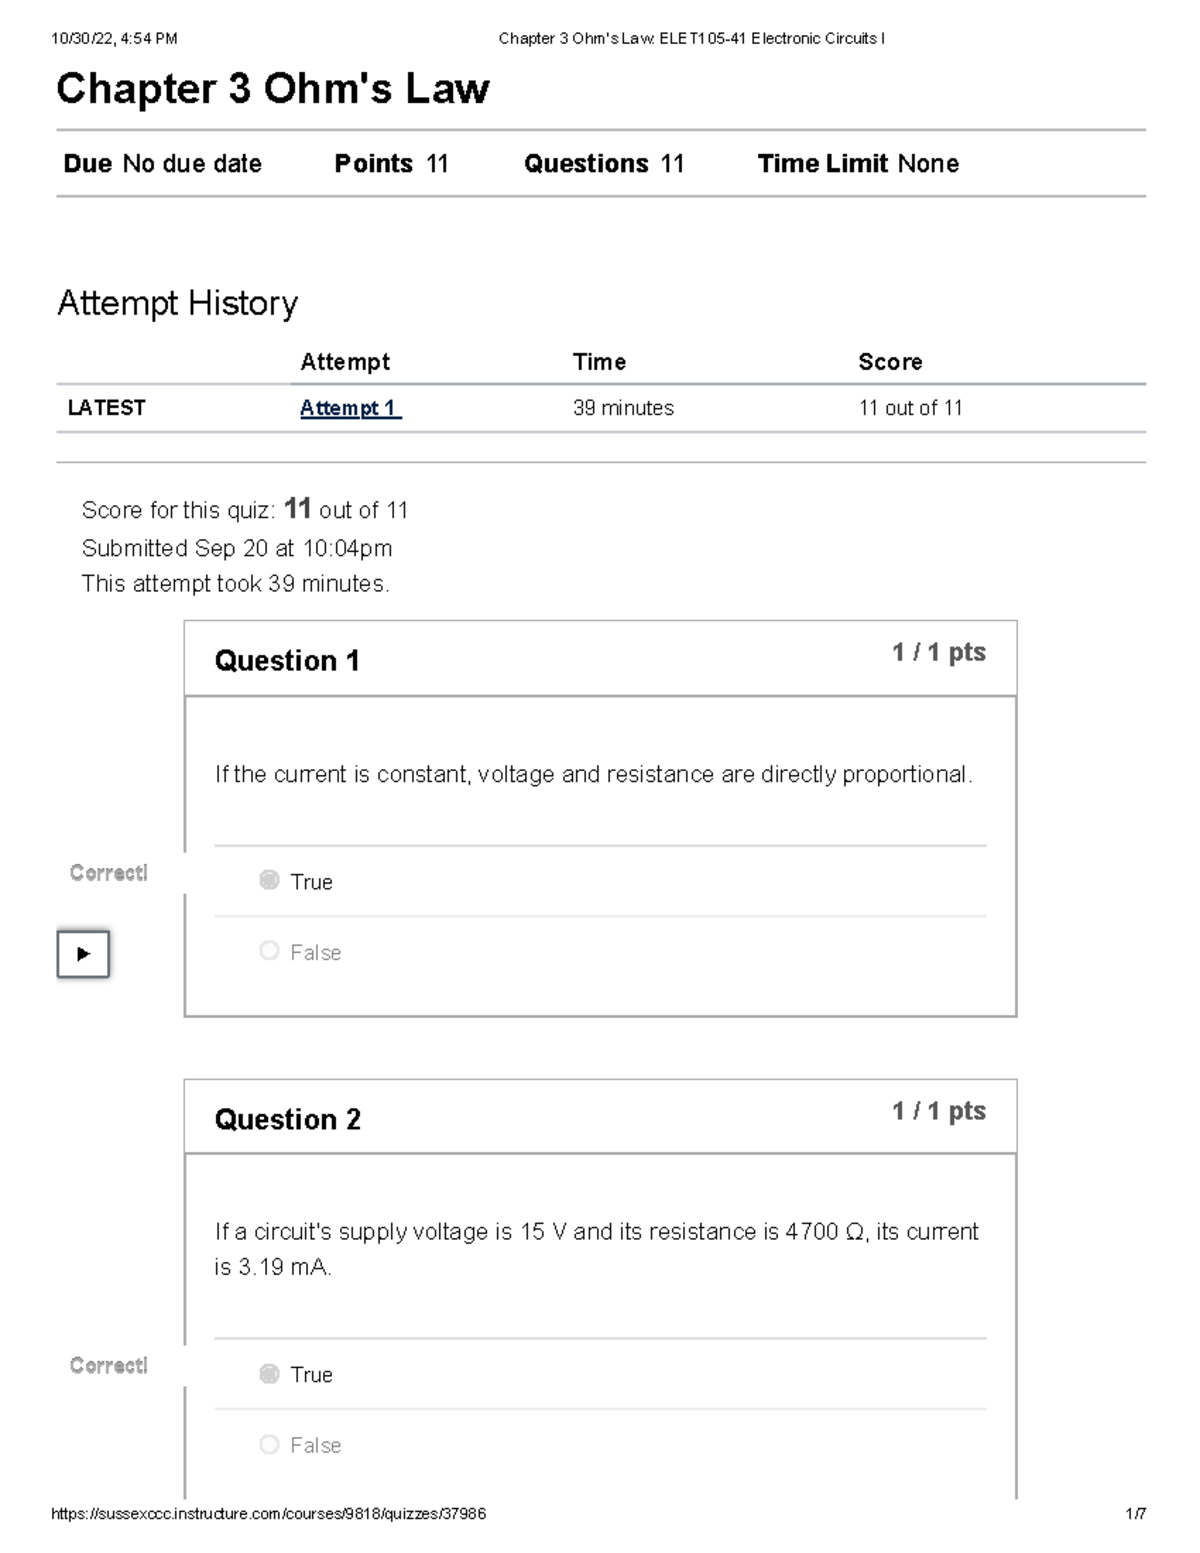Viewport: 1200px width, 1553px height.
Task: Click the Chapter 3 Ohm's Law title
Action: coord(272,89)
